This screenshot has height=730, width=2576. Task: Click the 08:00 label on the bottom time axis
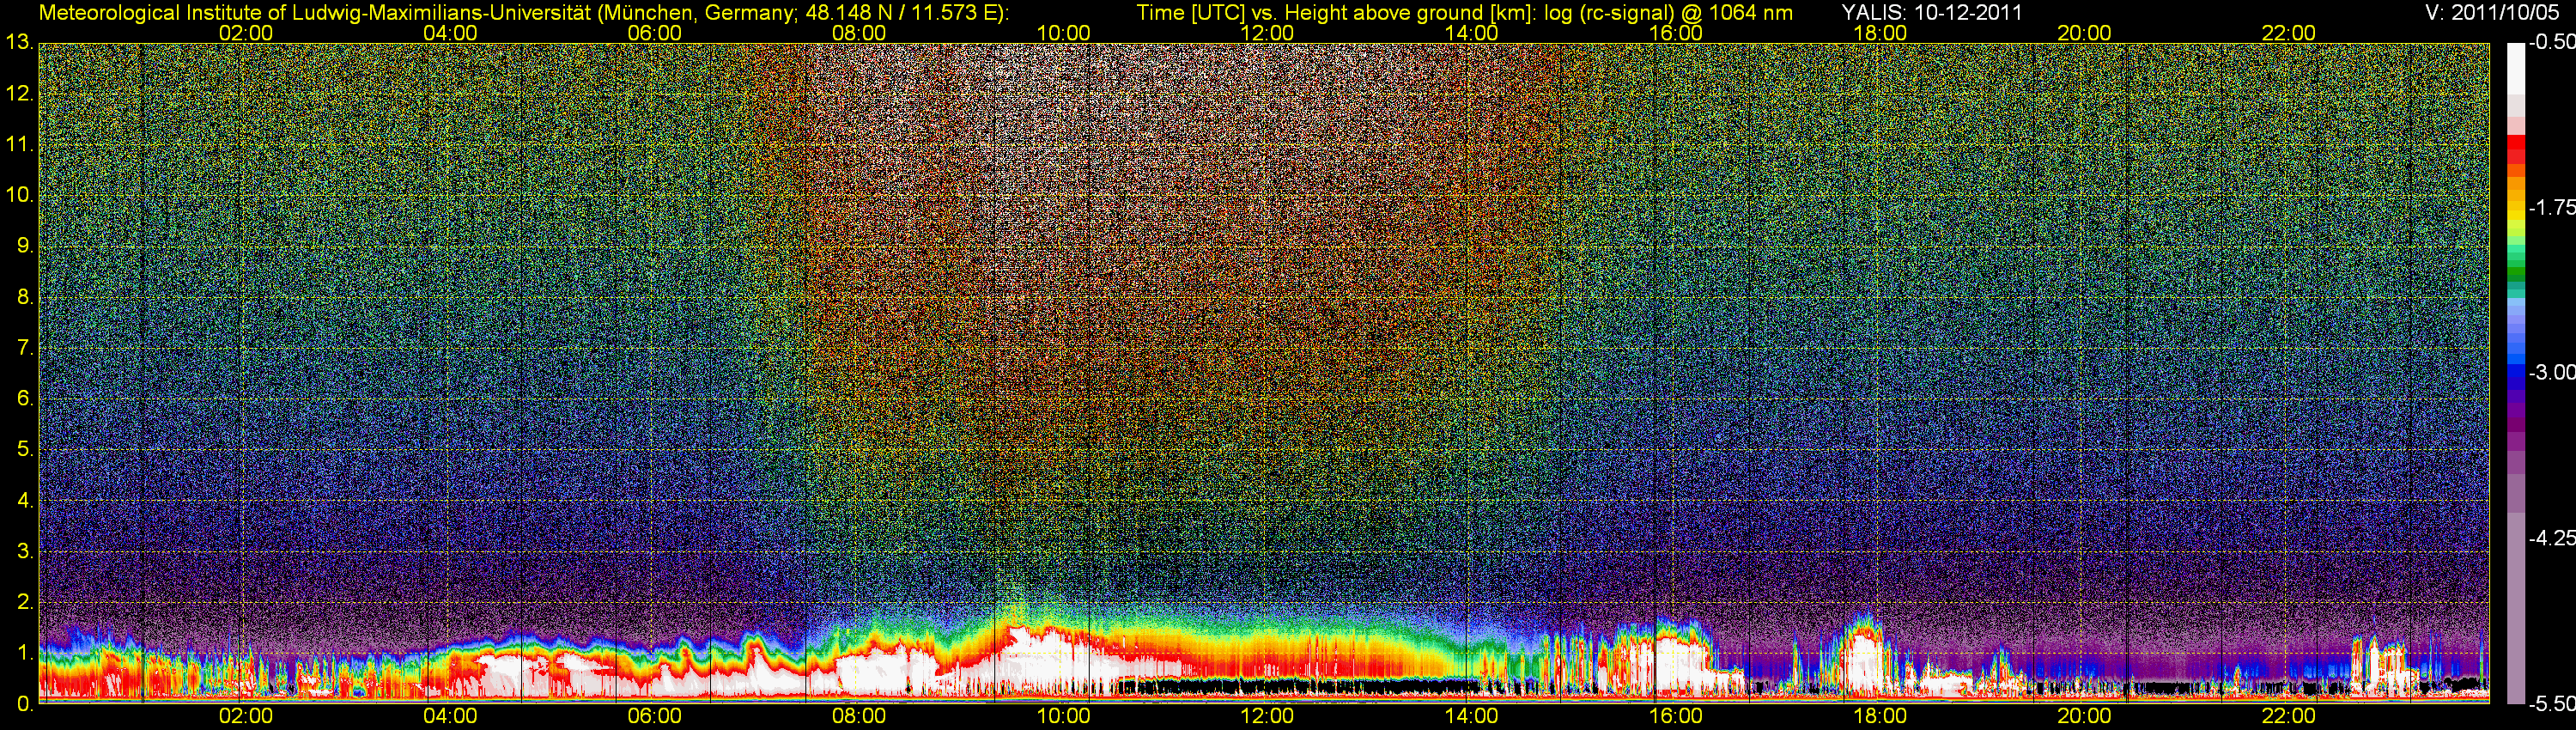859,717
